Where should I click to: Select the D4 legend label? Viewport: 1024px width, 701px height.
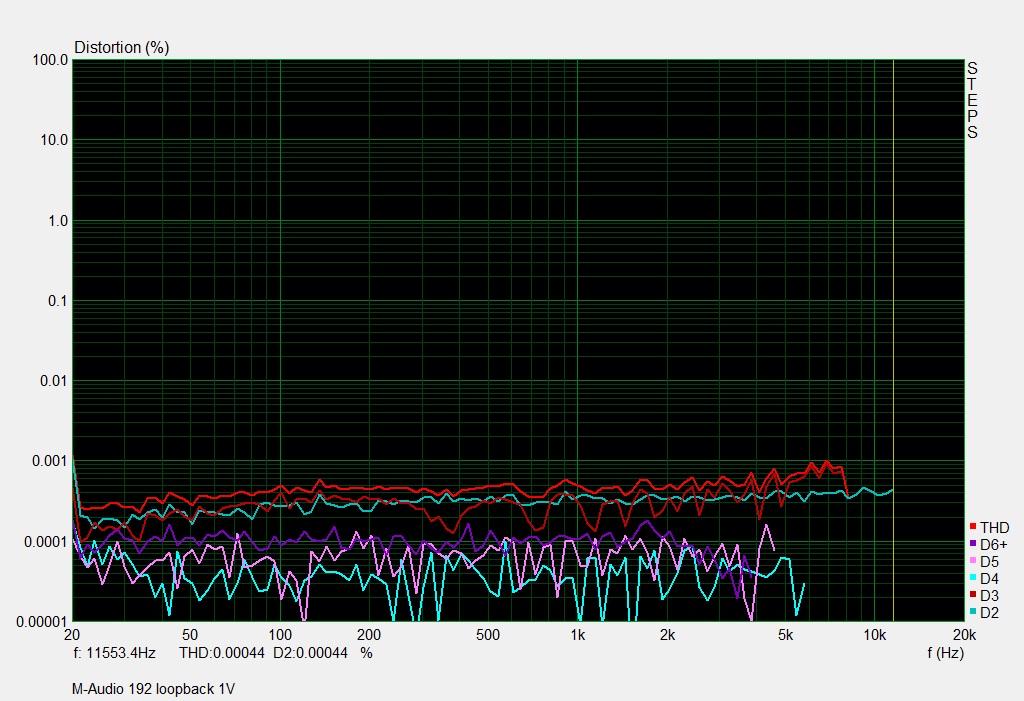(x=989, y=579)
